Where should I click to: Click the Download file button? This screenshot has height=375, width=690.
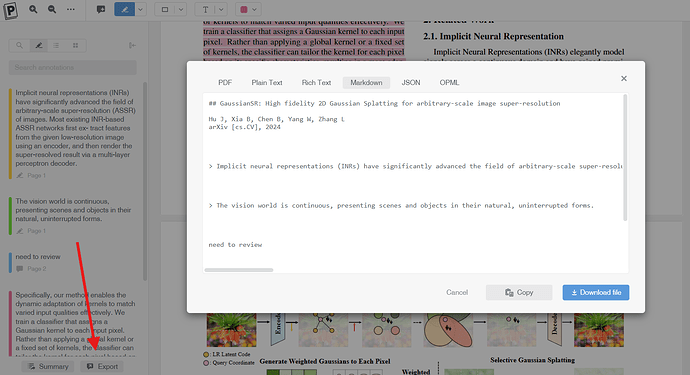pos(596,292)
